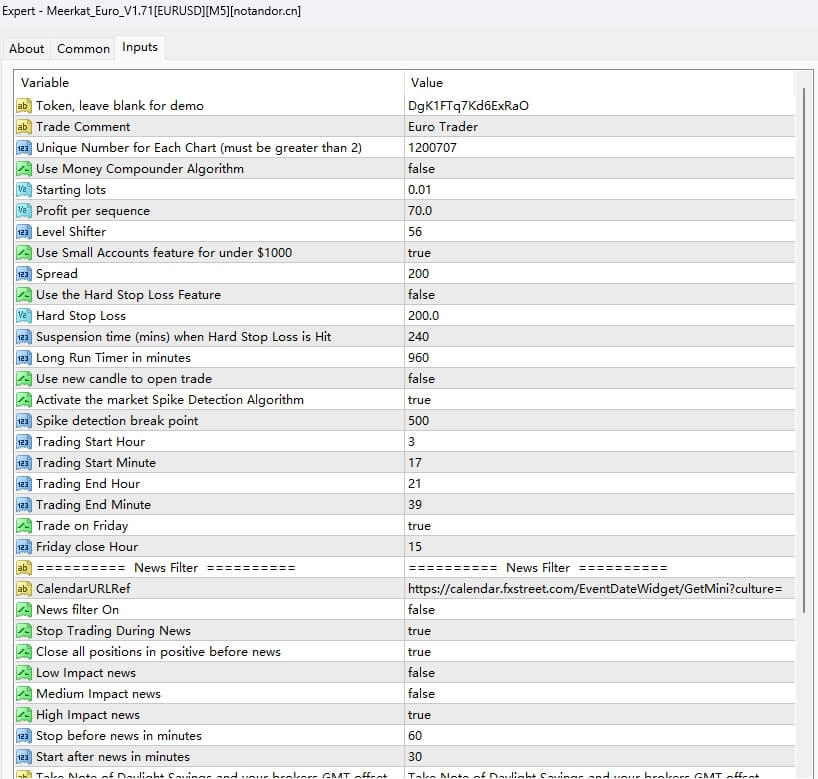The height and width of the screenshot is (779, 818).
Task: Click the scrollbar down arrow
Action: (x=803, y=770)
